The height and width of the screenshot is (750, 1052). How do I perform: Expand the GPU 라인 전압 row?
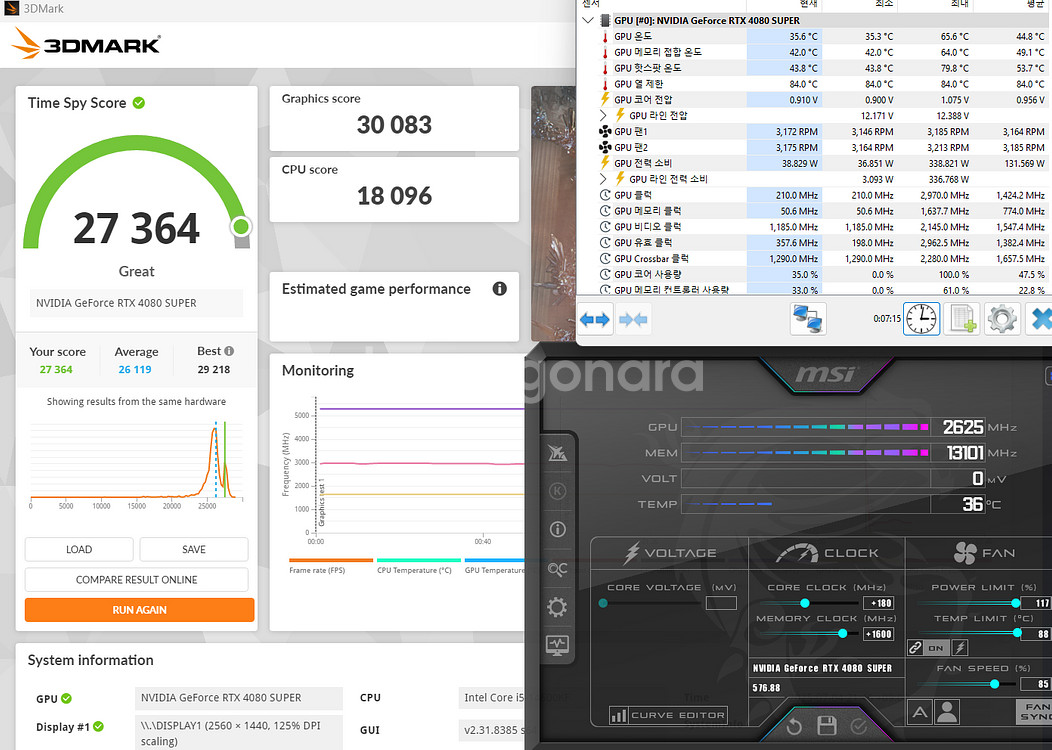click(603, 115)
